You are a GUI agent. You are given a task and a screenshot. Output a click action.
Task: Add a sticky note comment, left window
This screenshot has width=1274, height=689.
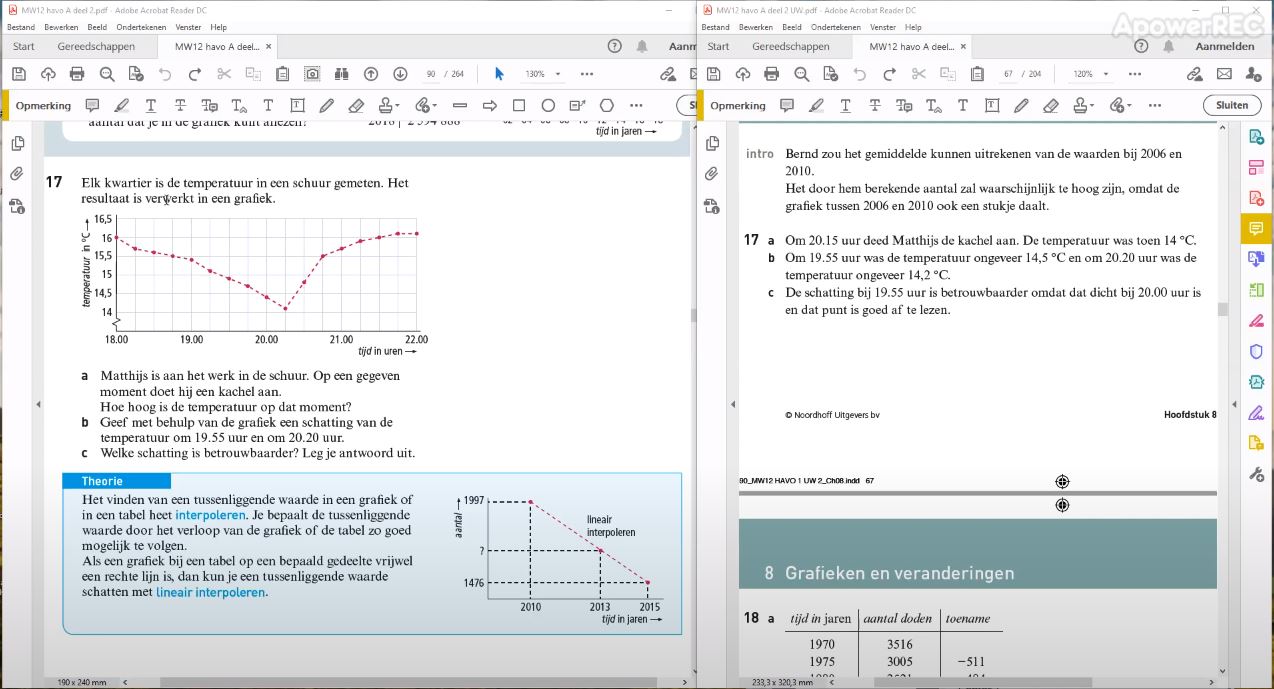tap(92, 105)
